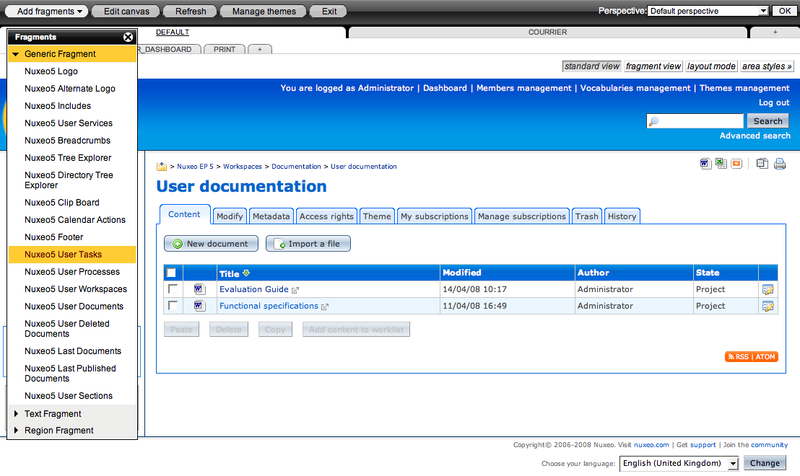Select the Content tab
Viewport: 800px width, 476px height.
click(184, 214)
